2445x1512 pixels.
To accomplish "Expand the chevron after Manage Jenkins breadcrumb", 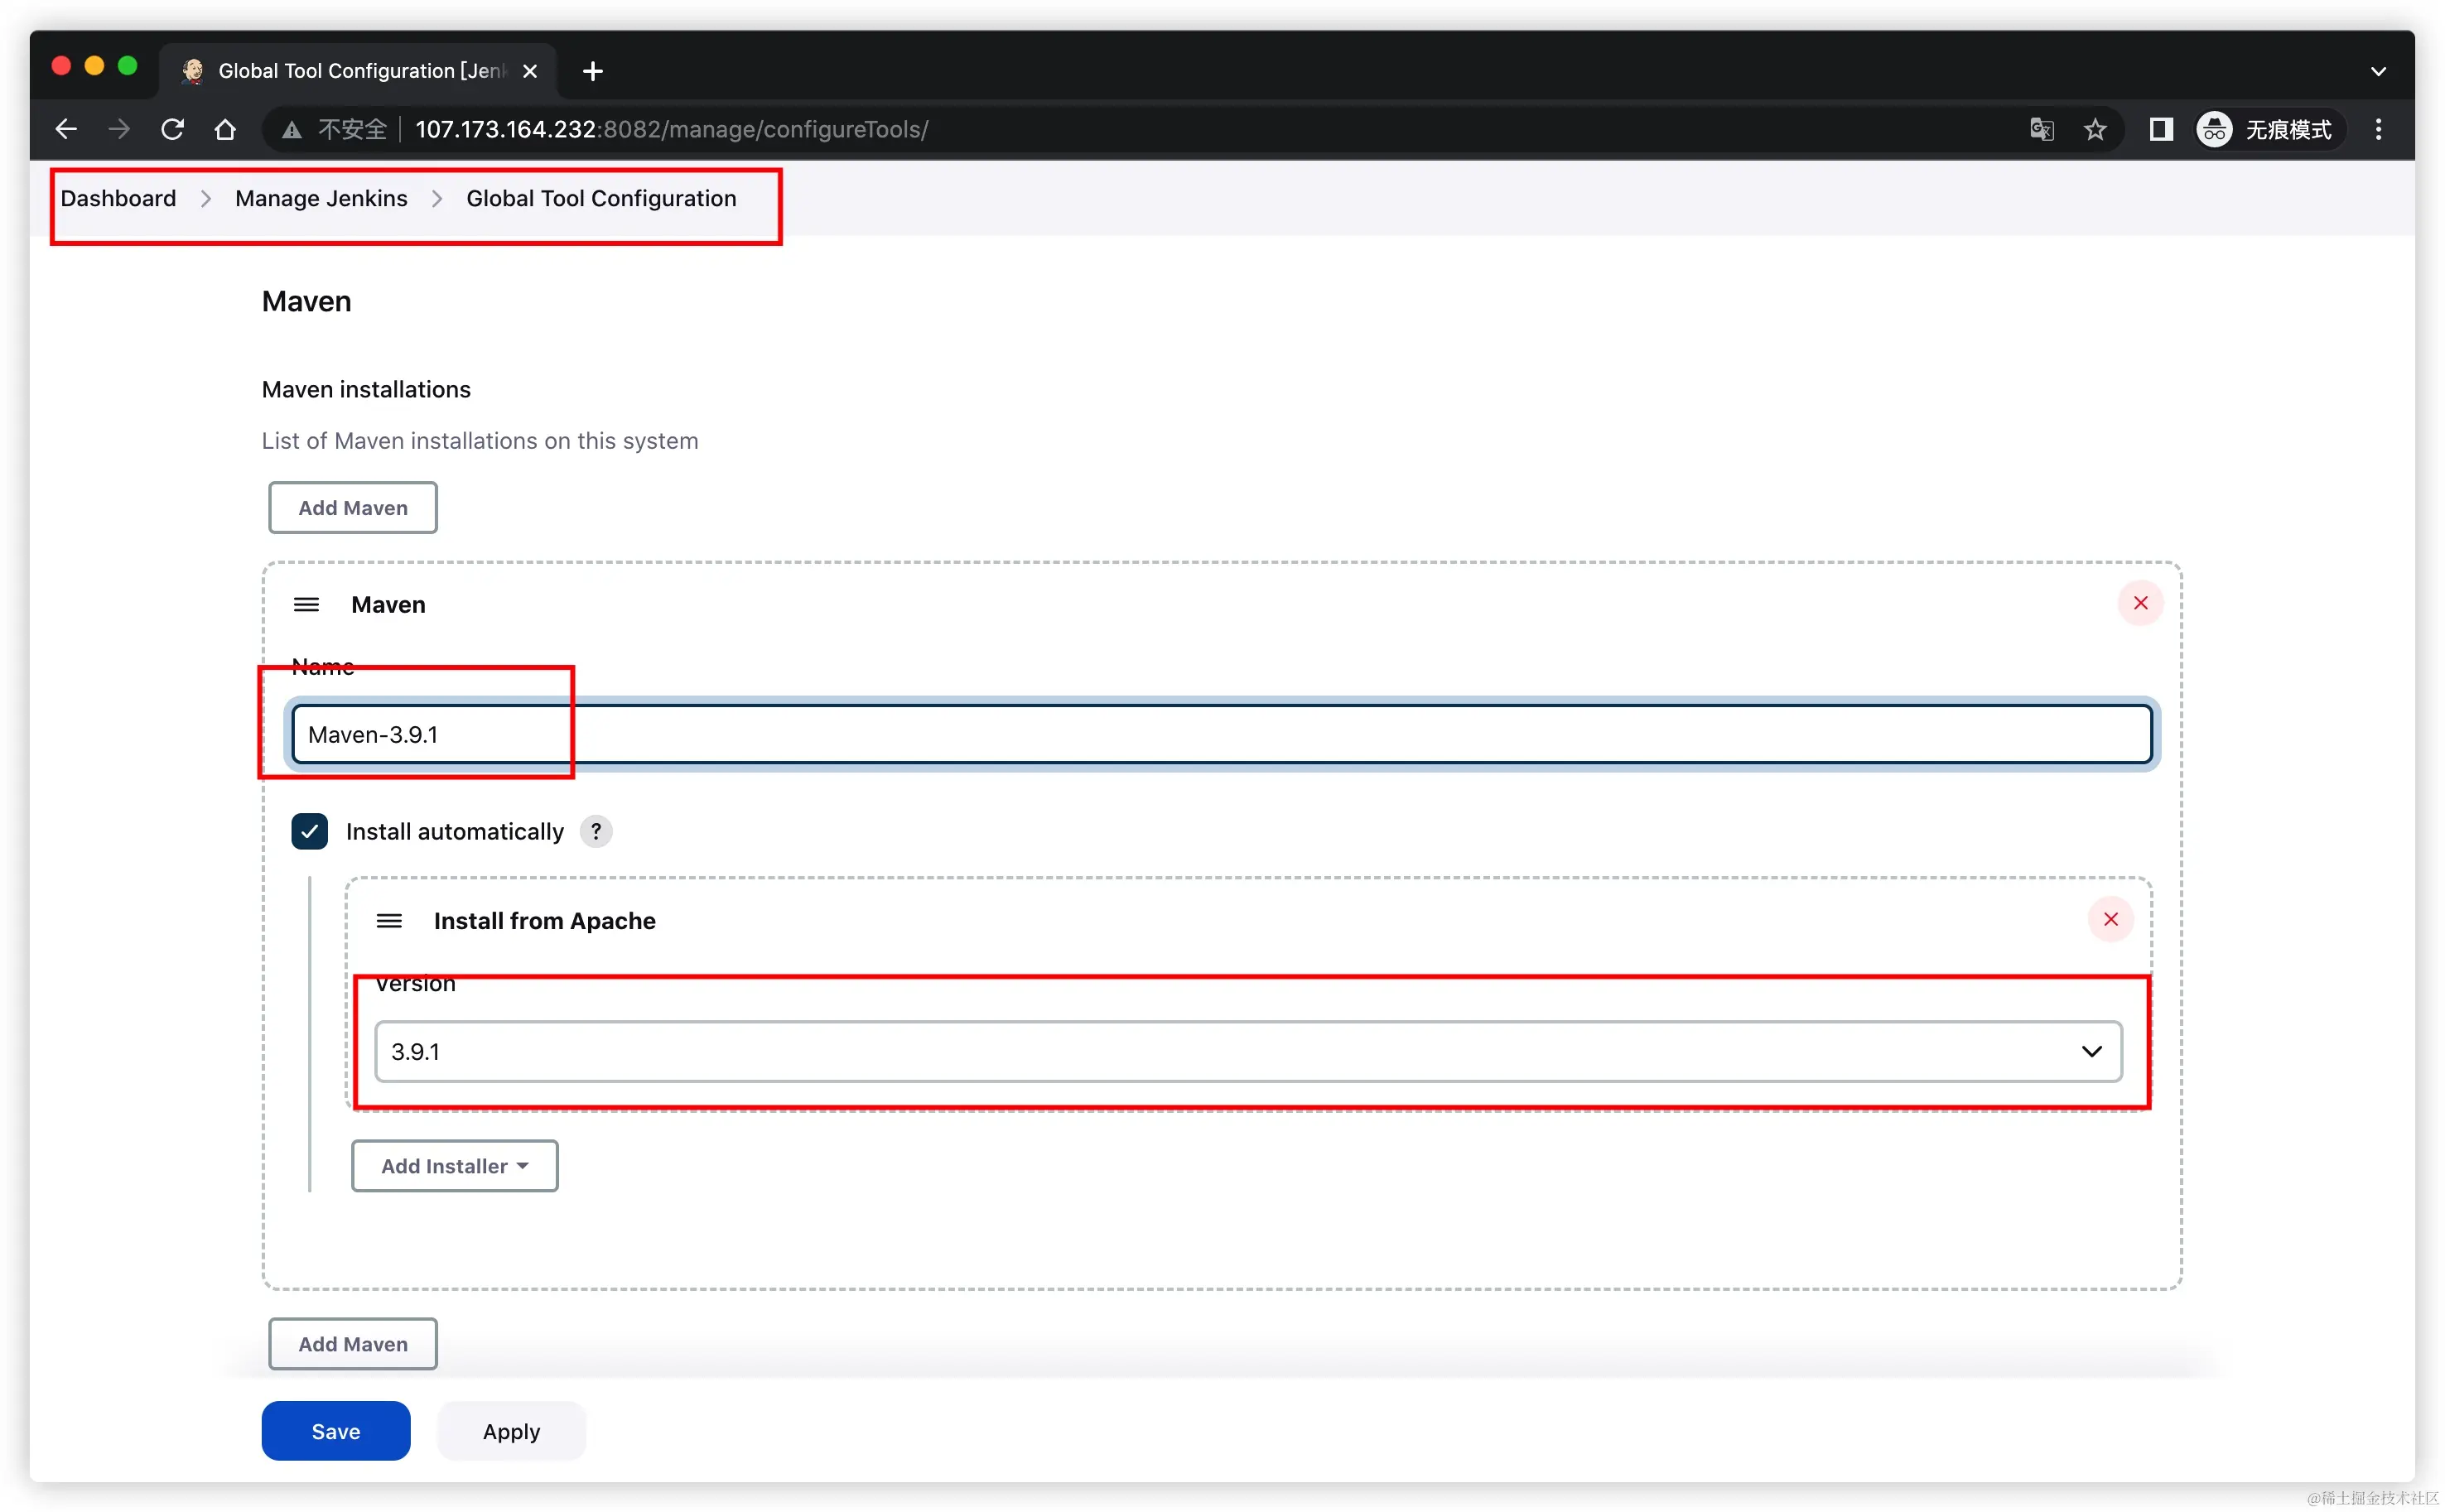I will pos(437,199).
